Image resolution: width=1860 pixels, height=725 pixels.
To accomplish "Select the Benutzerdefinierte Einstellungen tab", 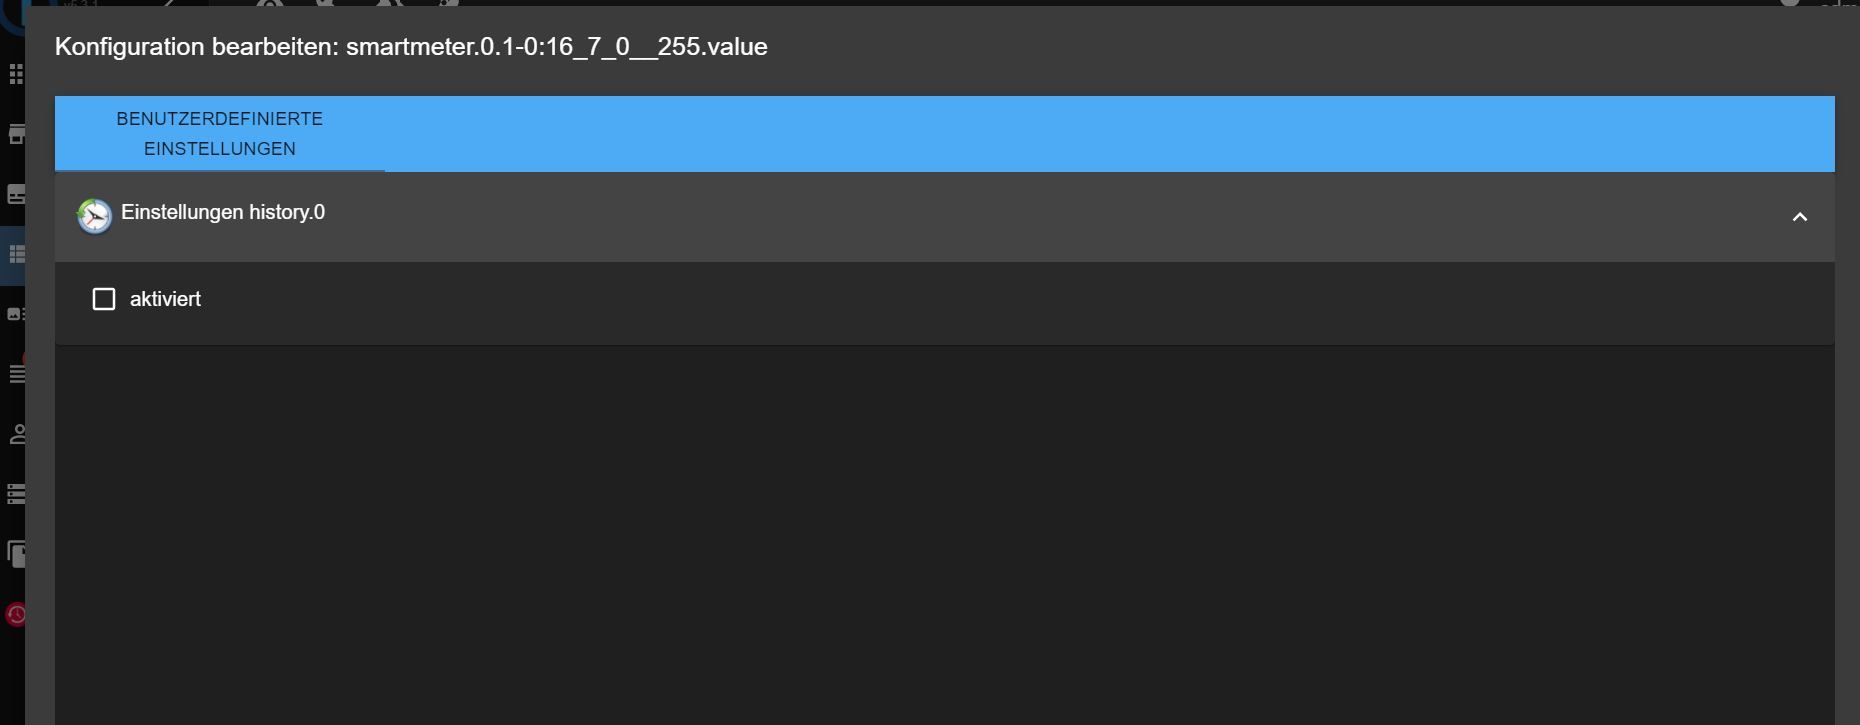I will tap(220, 133).
